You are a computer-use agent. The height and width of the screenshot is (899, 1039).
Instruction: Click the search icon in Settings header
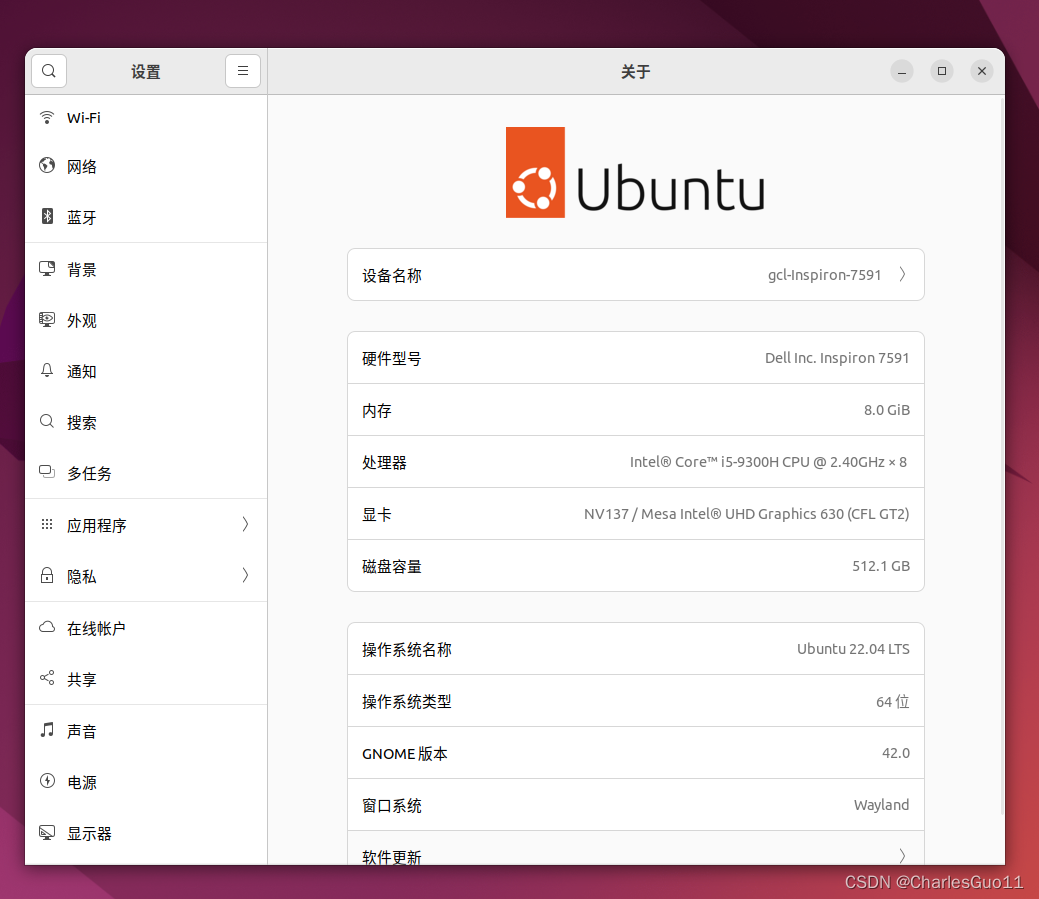coord(48,71)
